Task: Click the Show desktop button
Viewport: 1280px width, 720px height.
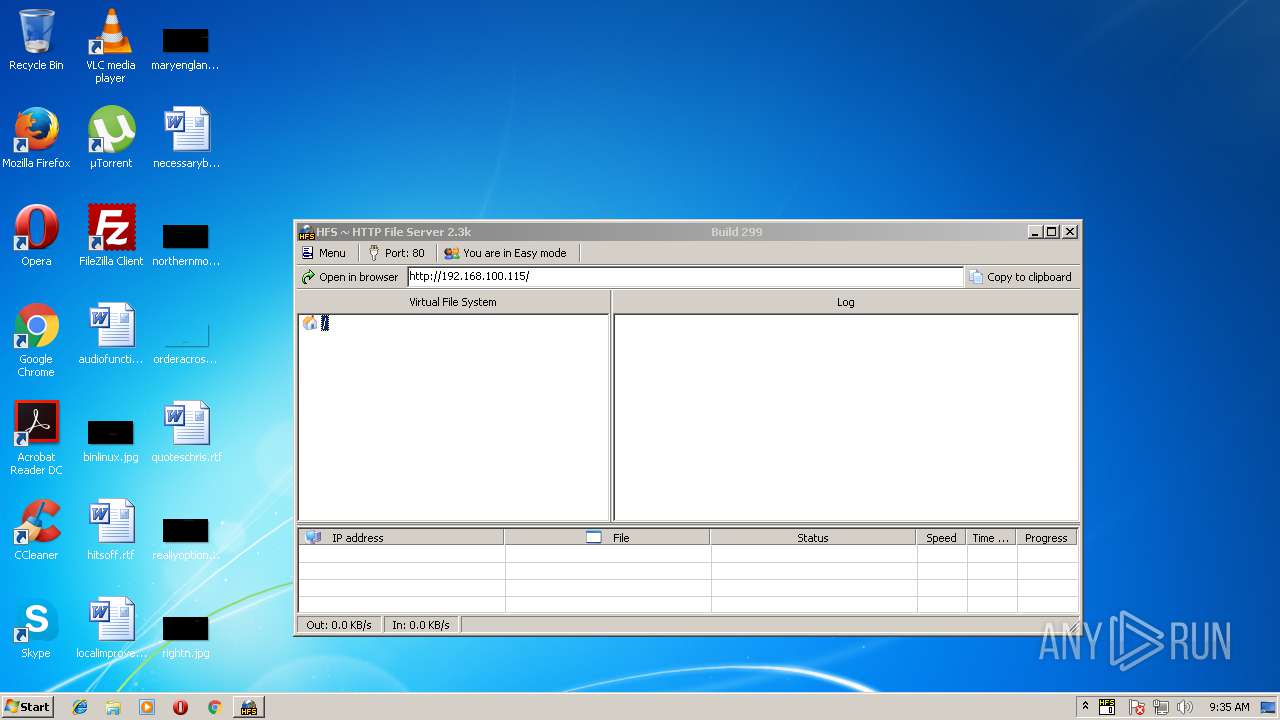Action: click(1270, 707)
